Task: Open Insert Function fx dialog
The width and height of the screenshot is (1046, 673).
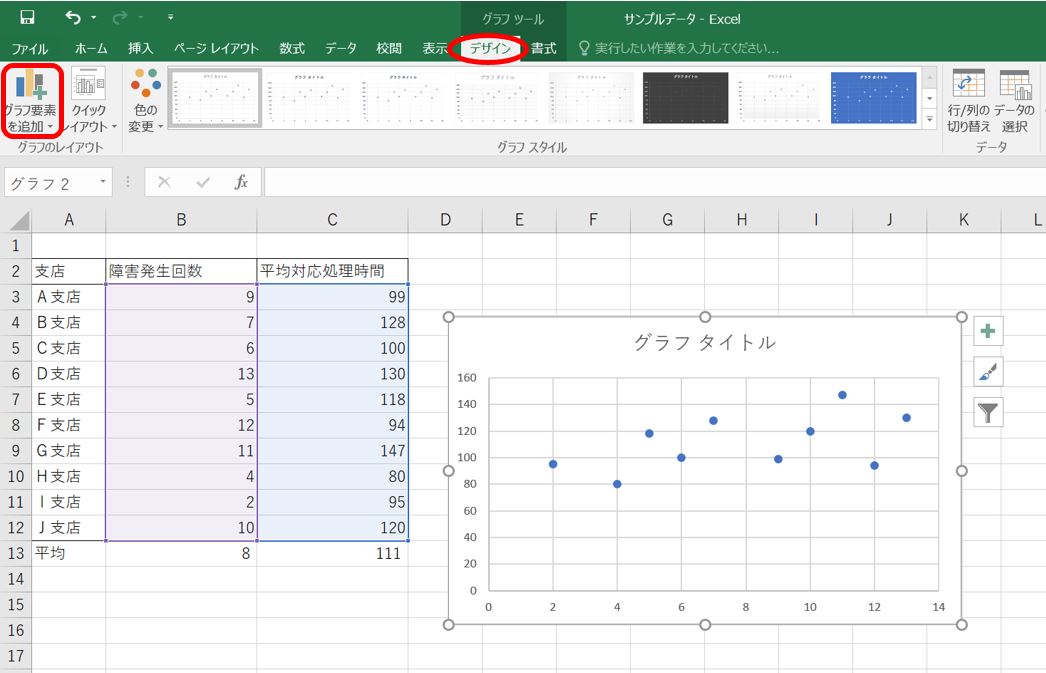Action: point(241,182)
